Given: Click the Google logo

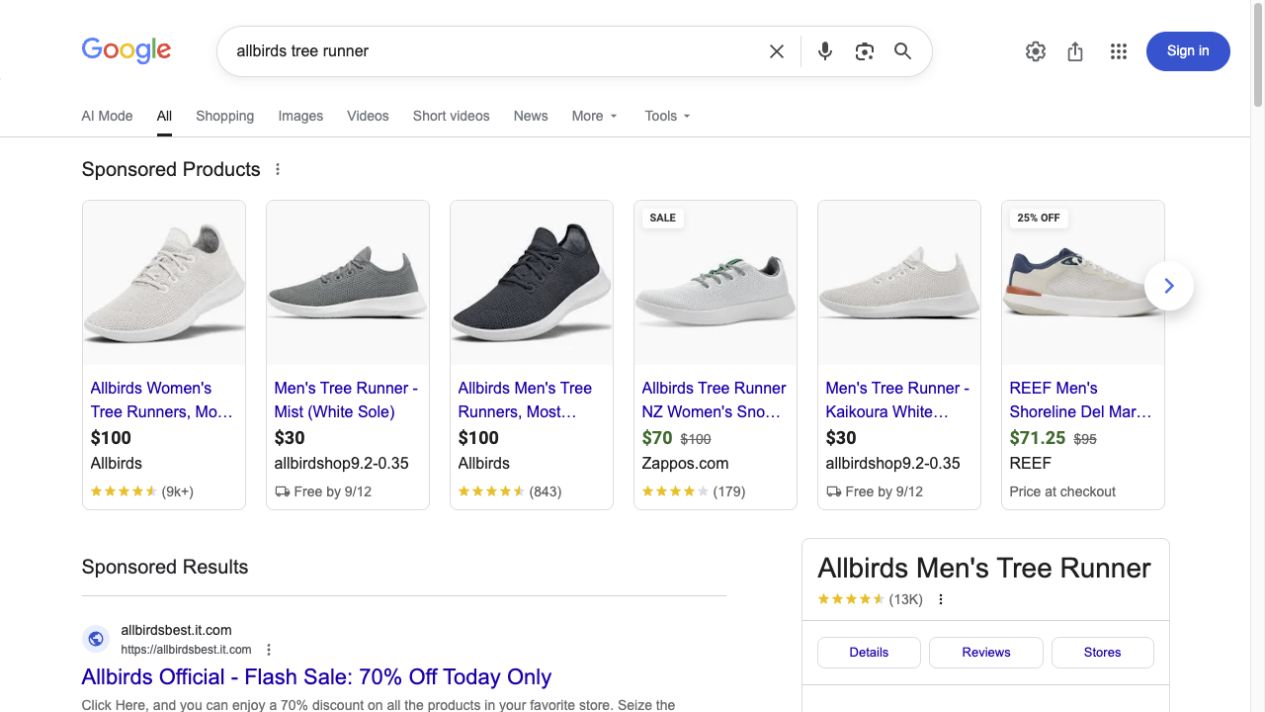Looking at the screenshot, I should tap(126, 50).
